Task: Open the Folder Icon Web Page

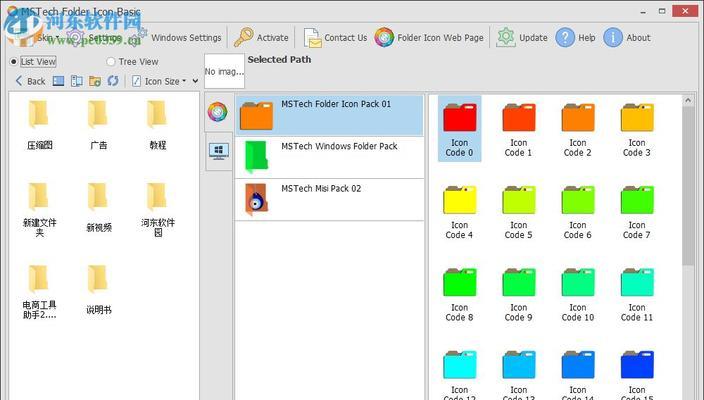Action: click(x=429, y=38)
